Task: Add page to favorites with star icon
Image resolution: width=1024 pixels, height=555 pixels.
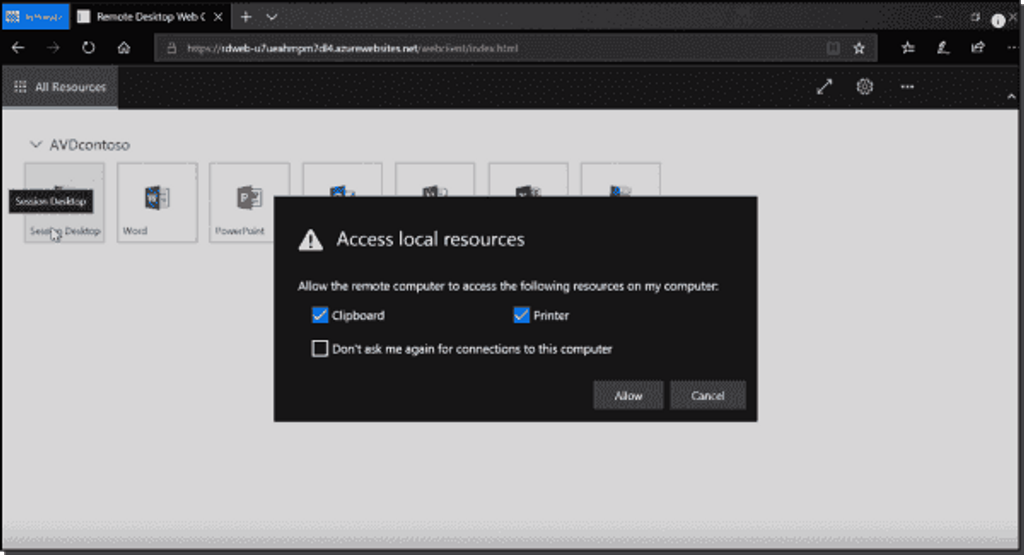Action: coord(859,48)
